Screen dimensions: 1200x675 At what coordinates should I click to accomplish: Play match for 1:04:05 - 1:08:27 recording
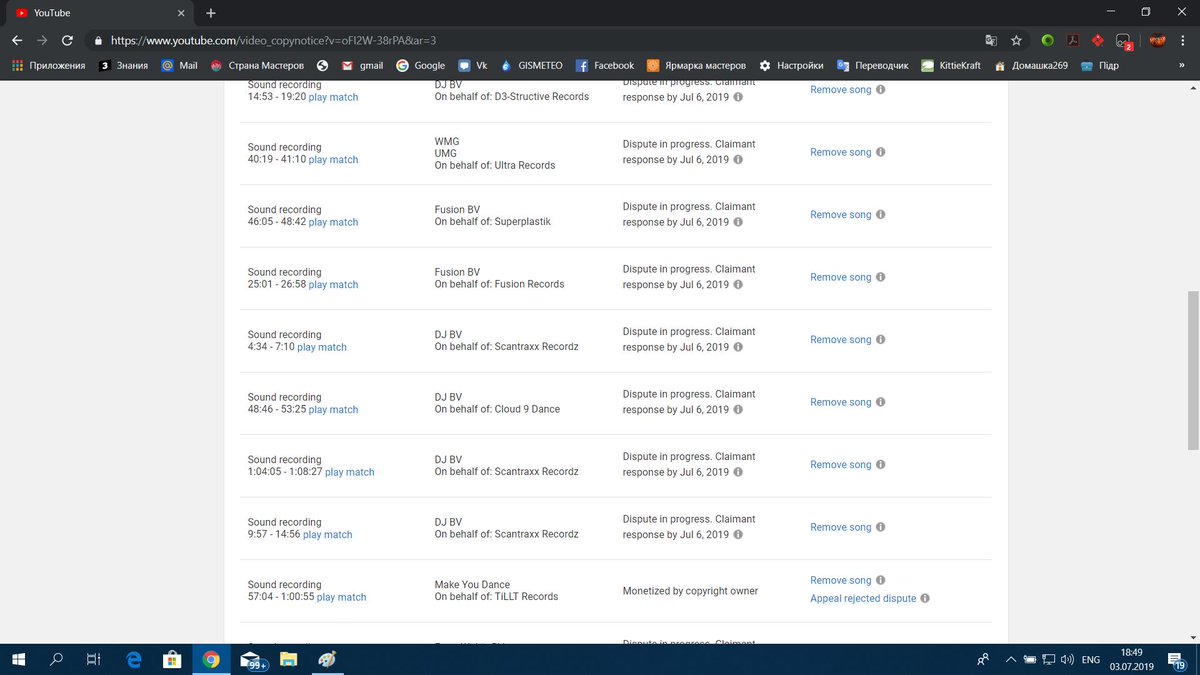coord(350,472)
